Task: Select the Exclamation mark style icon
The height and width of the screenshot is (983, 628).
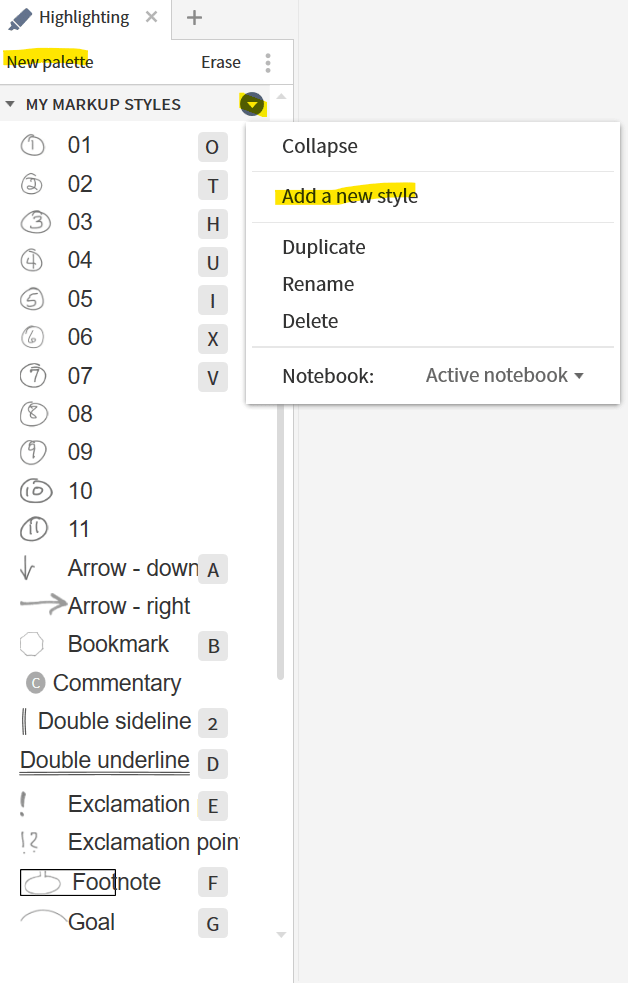Action: tap(23, 804)
